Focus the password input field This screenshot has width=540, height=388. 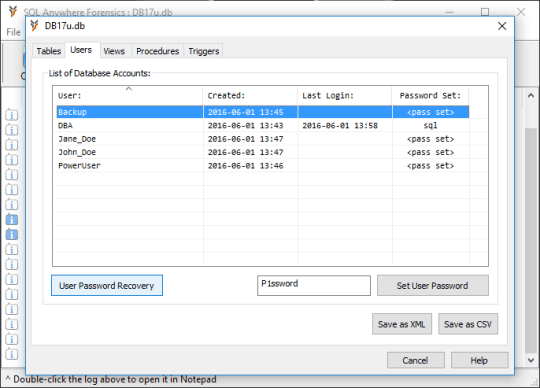coord(314,285)
